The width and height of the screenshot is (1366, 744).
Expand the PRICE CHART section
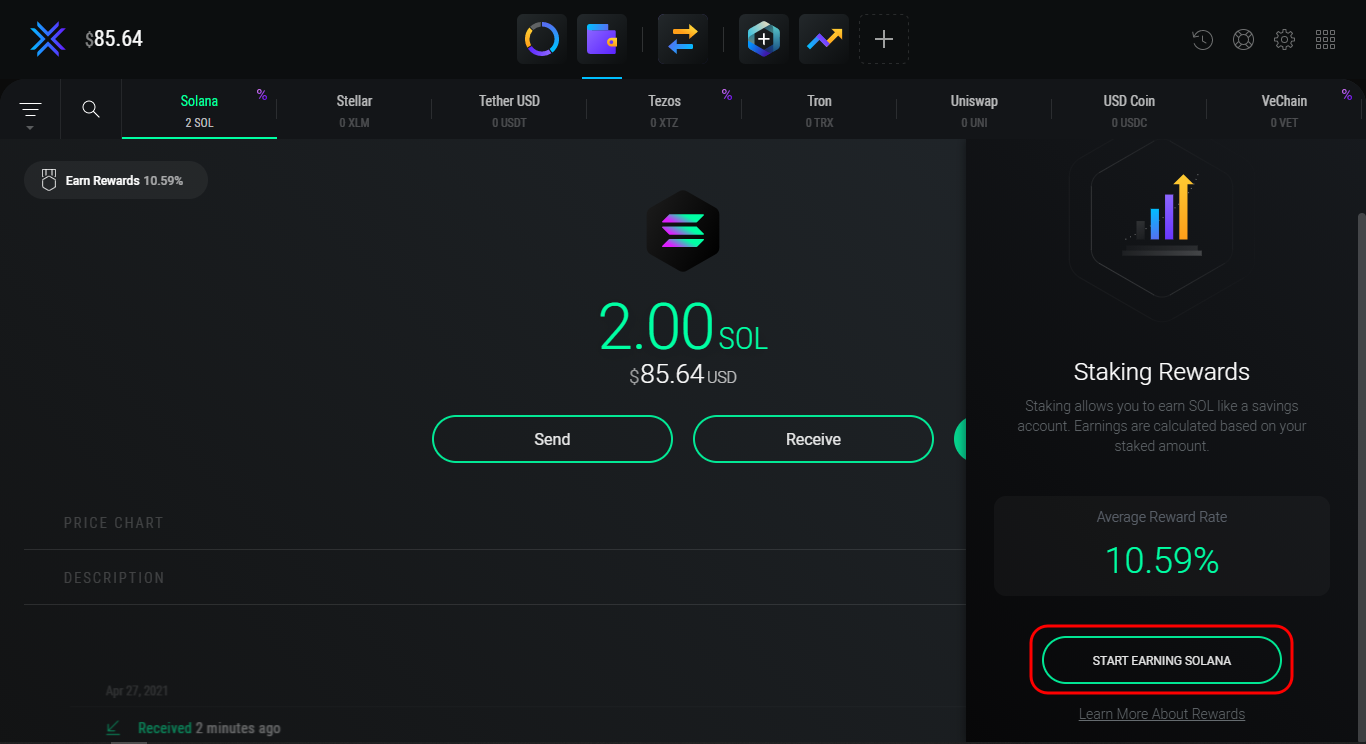pyautogui.click(x=114, y=523)
